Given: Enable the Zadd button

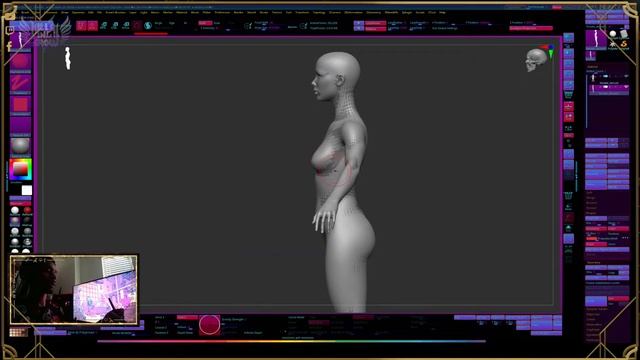Looking at the screenshot, I should click(x=205, y=23).
